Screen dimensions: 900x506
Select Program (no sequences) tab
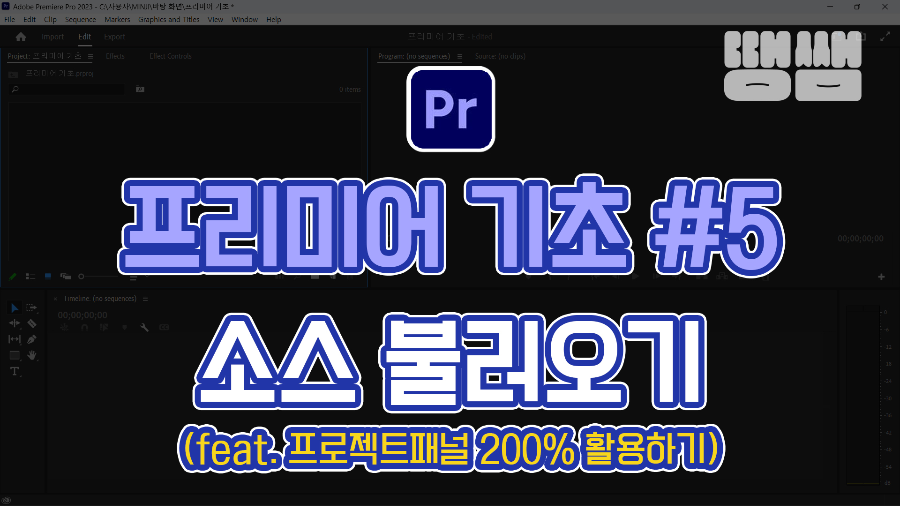pos(414,56)
